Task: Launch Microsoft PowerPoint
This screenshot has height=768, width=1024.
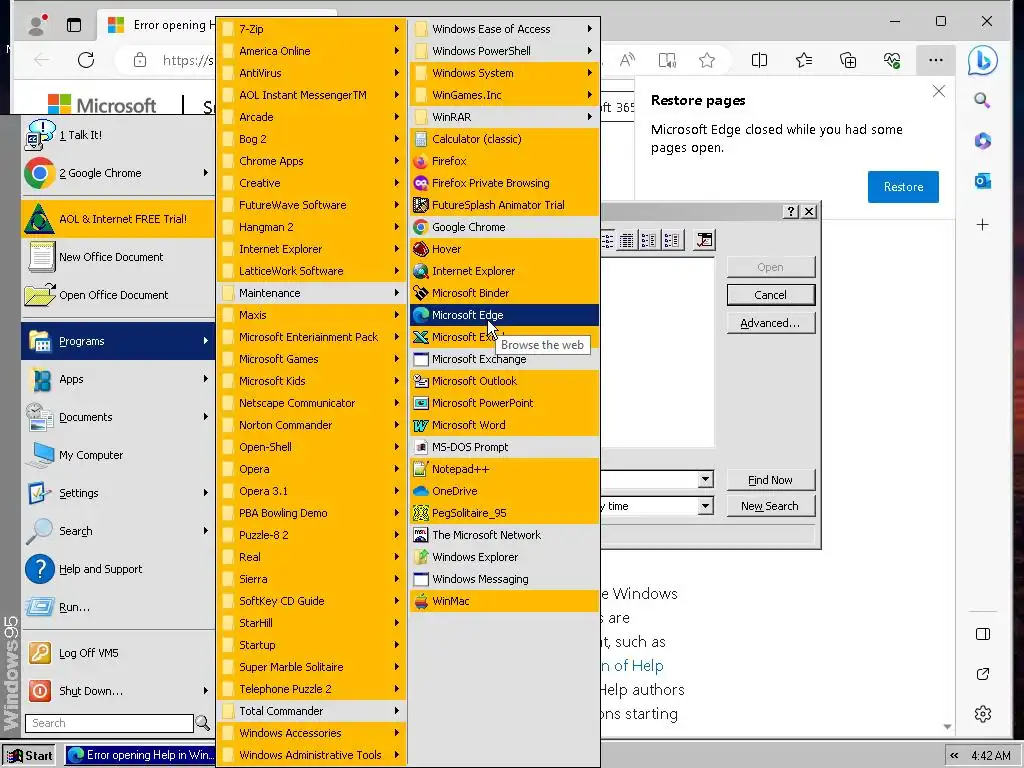Action: coord(504,403)
